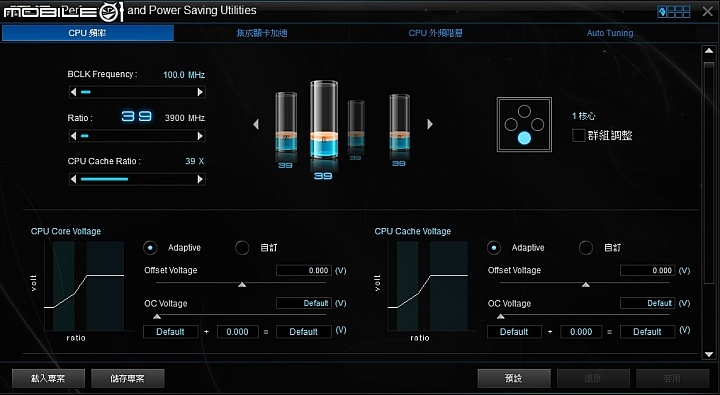Click the 39 X cache ratio value
The height and width of the screenshot is (395, 720).
tap(195, 161)
